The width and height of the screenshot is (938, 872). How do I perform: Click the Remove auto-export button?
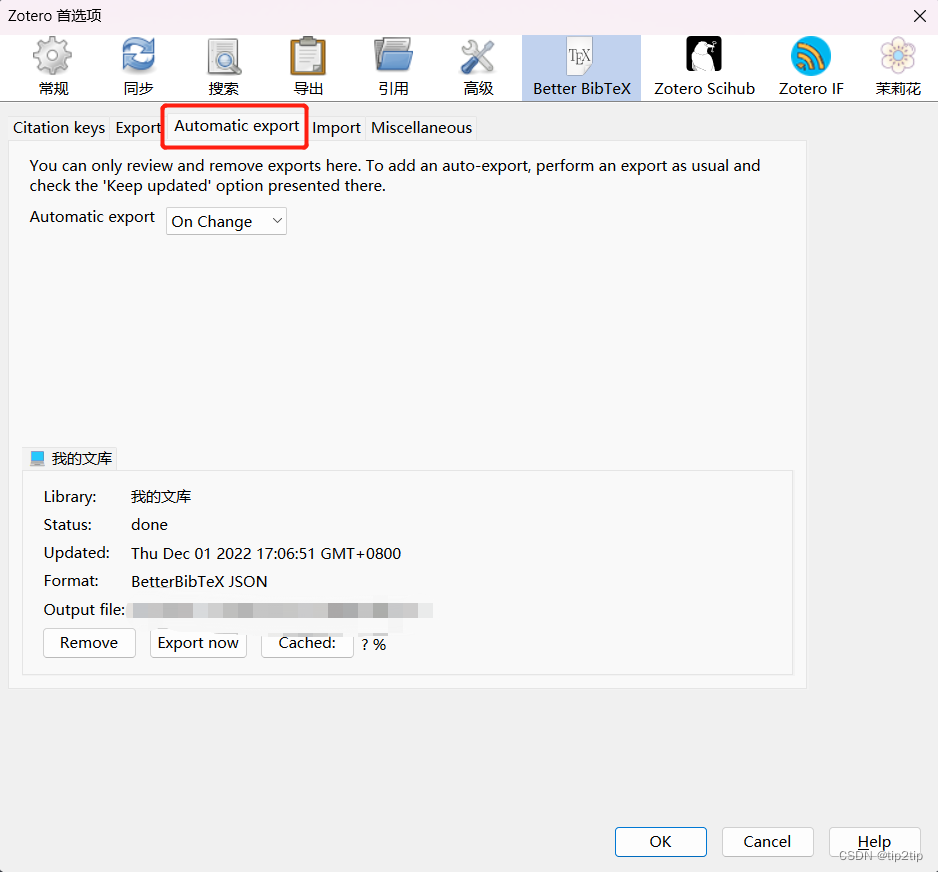pyautogui.click(x=89, y=643)
